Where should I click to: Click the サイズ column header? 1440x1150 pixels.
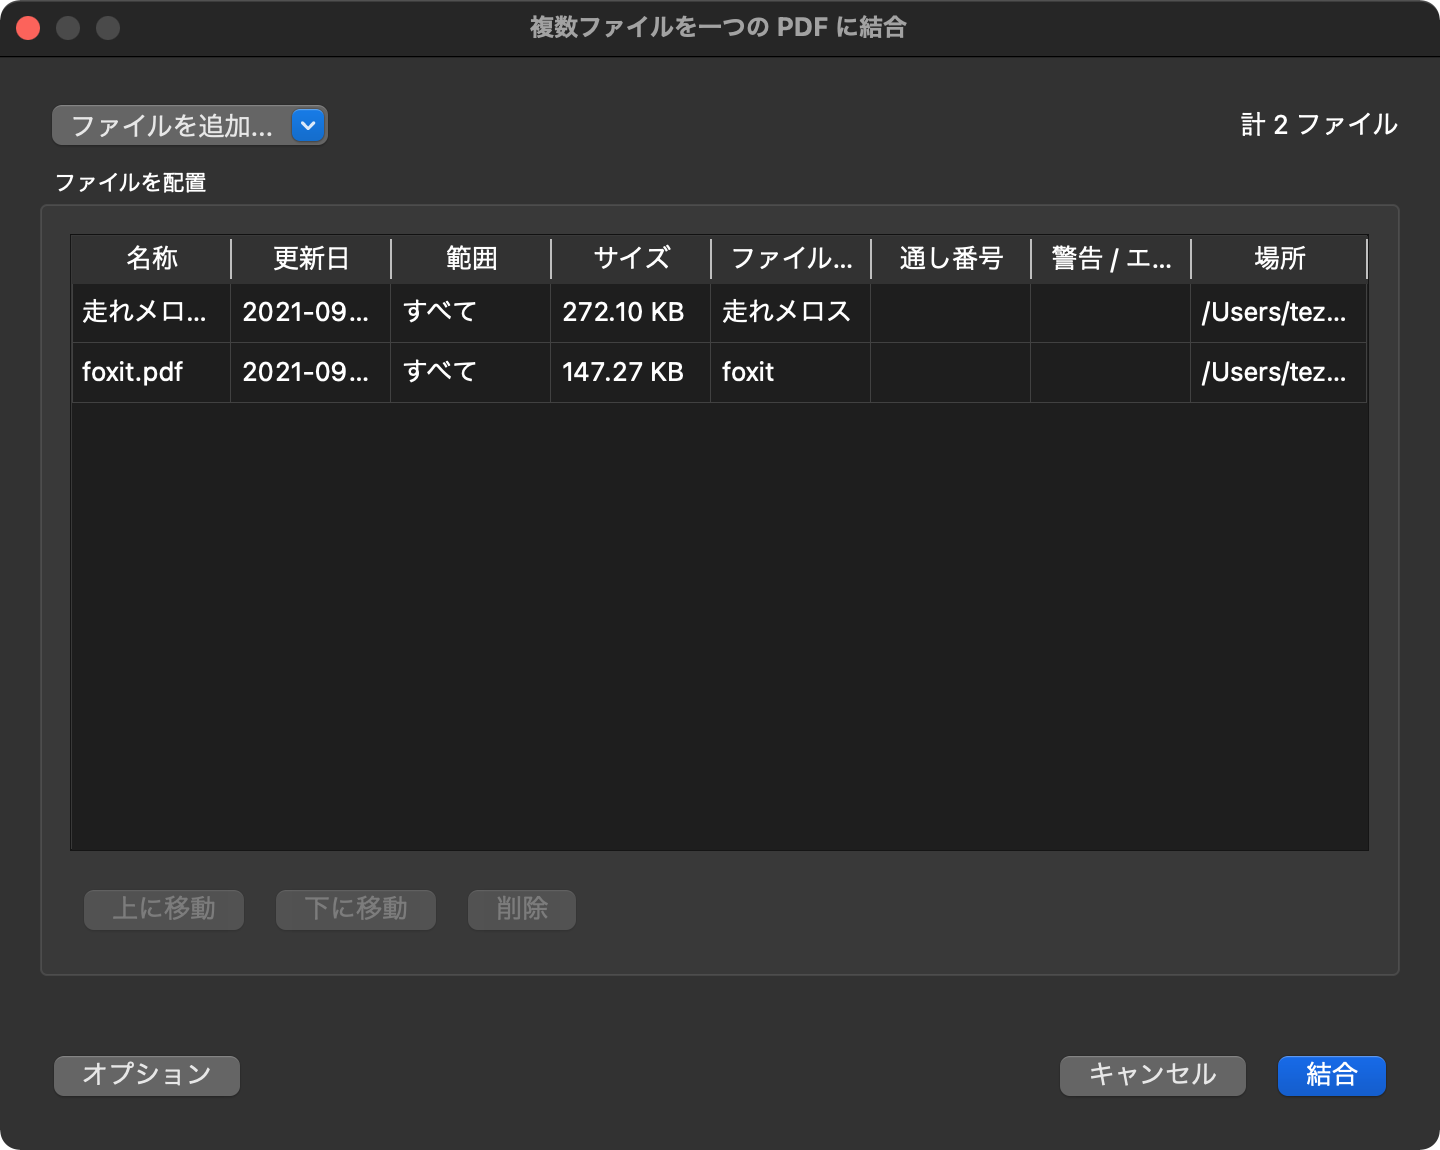(631, 258)
